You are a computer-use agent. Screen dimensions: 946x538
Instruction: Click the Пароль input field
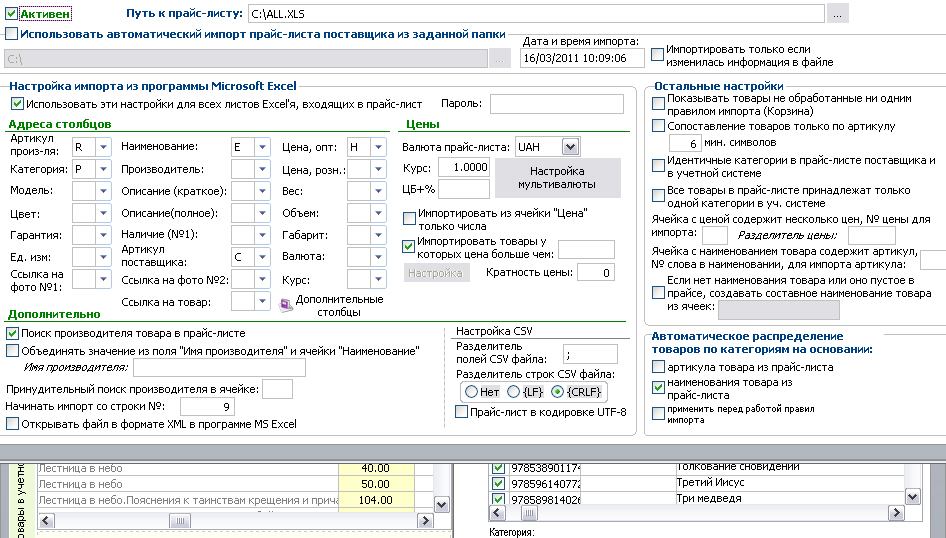(x=556, y=104)
